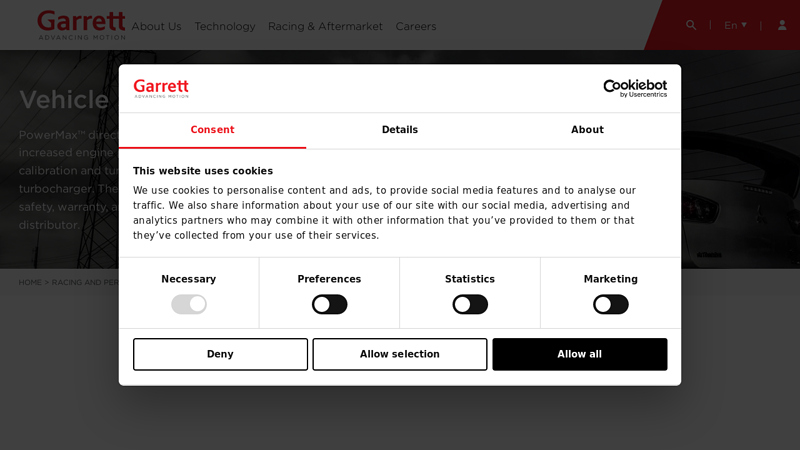The height and width of the screenshot is (450, 800).
Task: Expand the En language dropdown
Action: [735, 25]
